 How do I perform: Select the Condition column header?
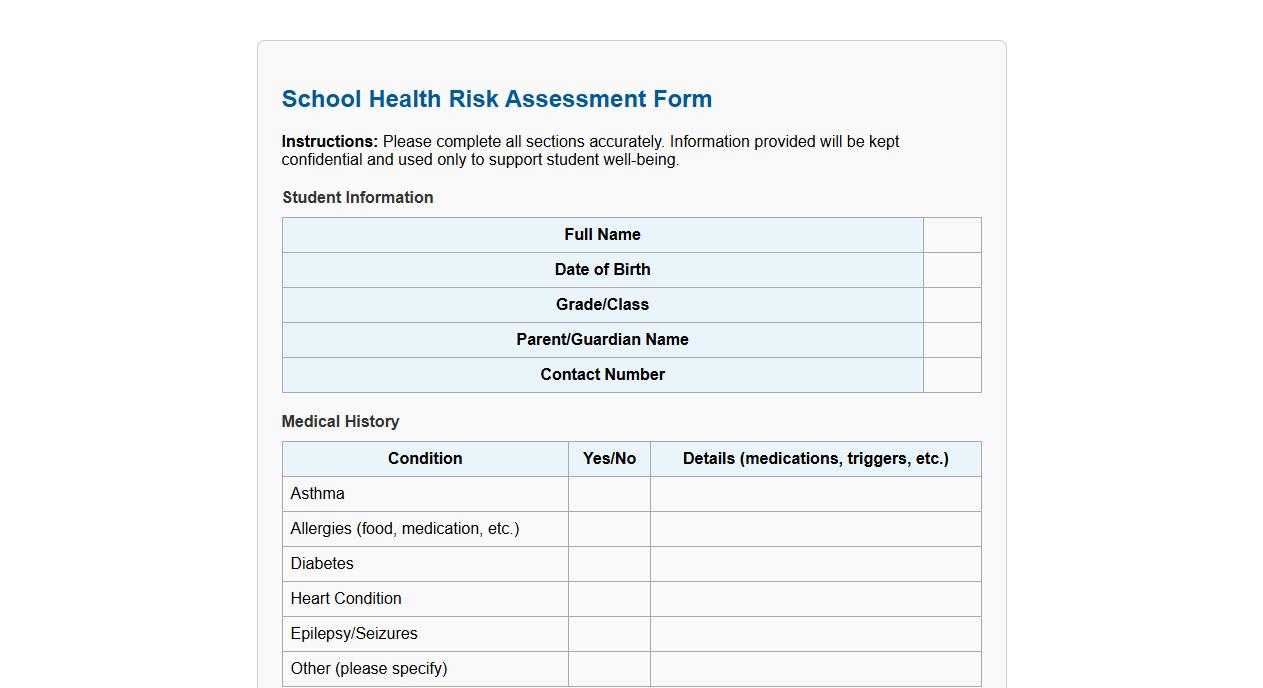pos(424,458)
